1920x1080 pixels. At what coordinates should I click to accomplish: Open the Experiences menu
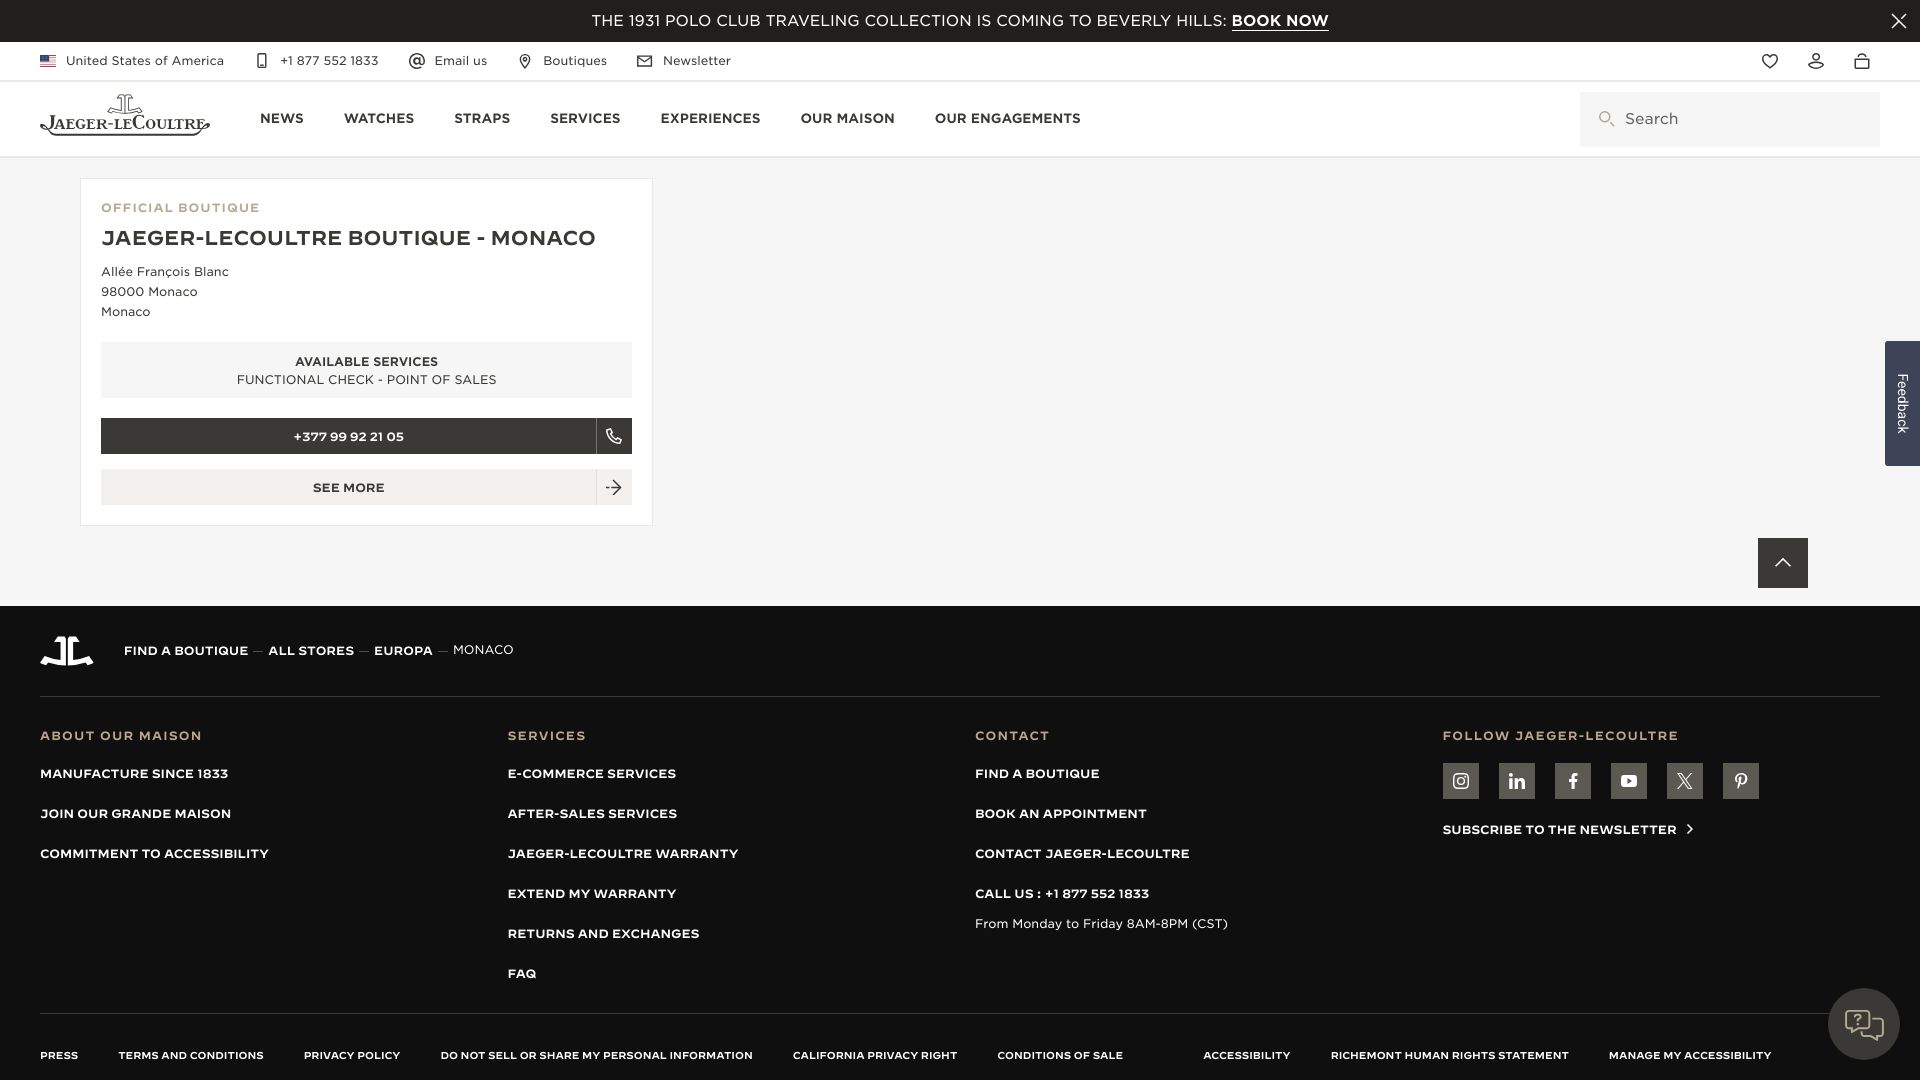pyautogui.click(x=710, y=118)
